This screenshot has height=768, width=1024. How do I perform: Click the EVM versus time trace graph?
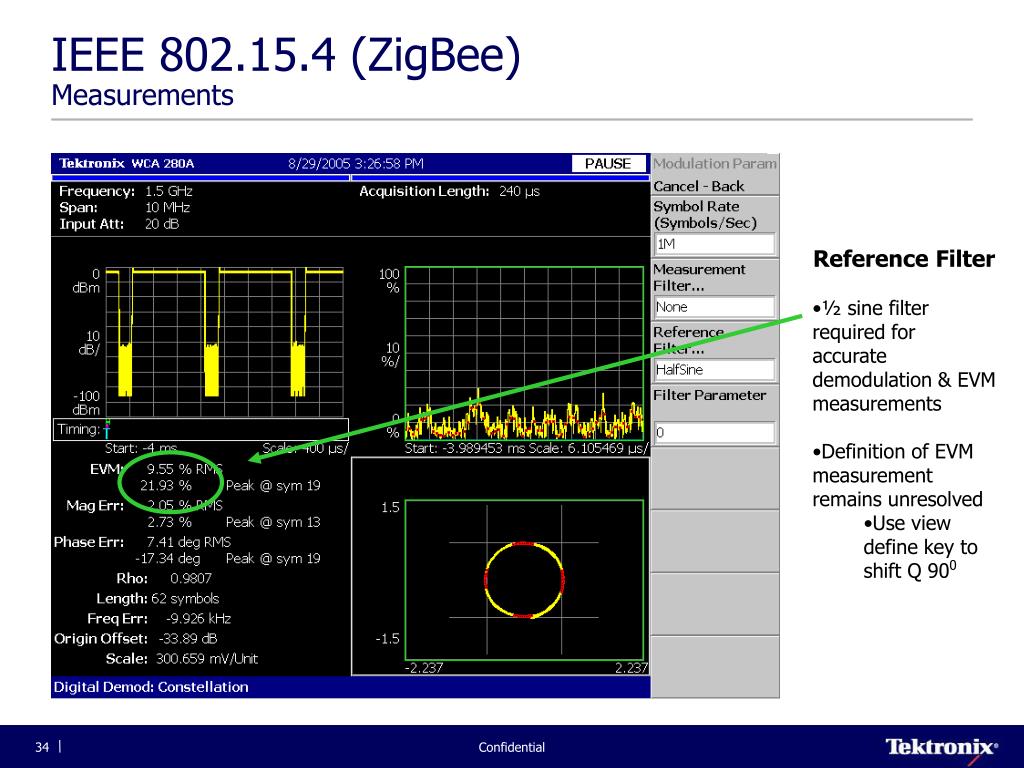(524, 353)
